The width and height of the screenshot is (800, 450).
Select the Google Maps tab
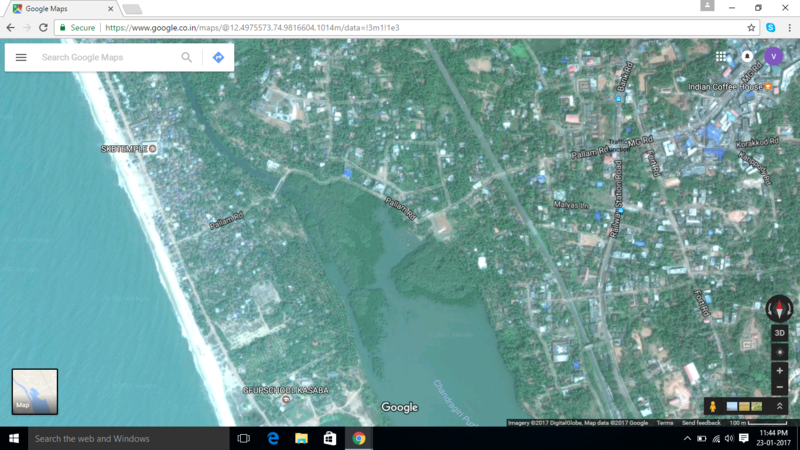pos(60,9)
